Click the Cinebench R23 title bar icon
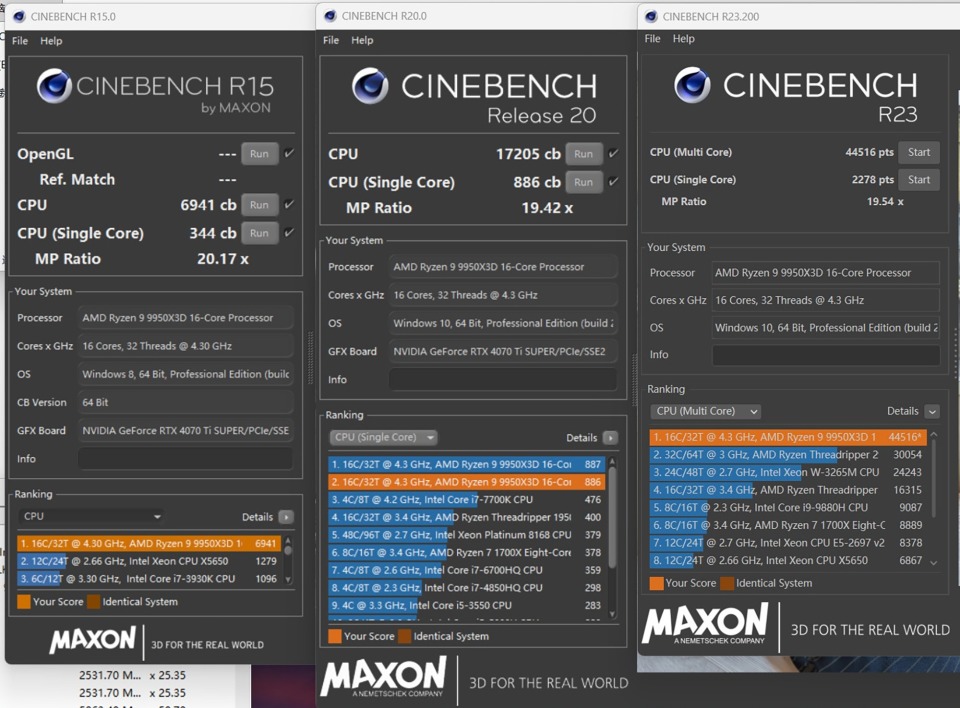This screenshot has height=708, width=960. (651, 16)
